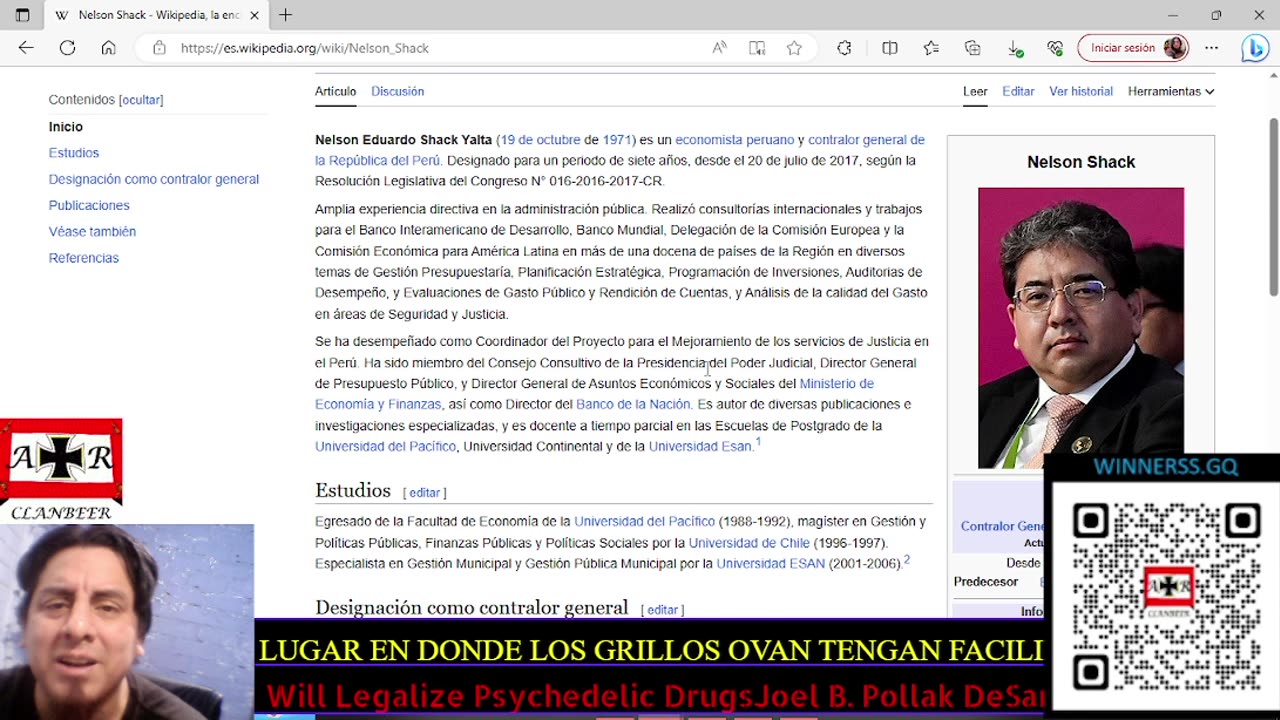Screen dimensions: 1280x720
Task: Go back to the previous page
Action: (x=26, y=48)
